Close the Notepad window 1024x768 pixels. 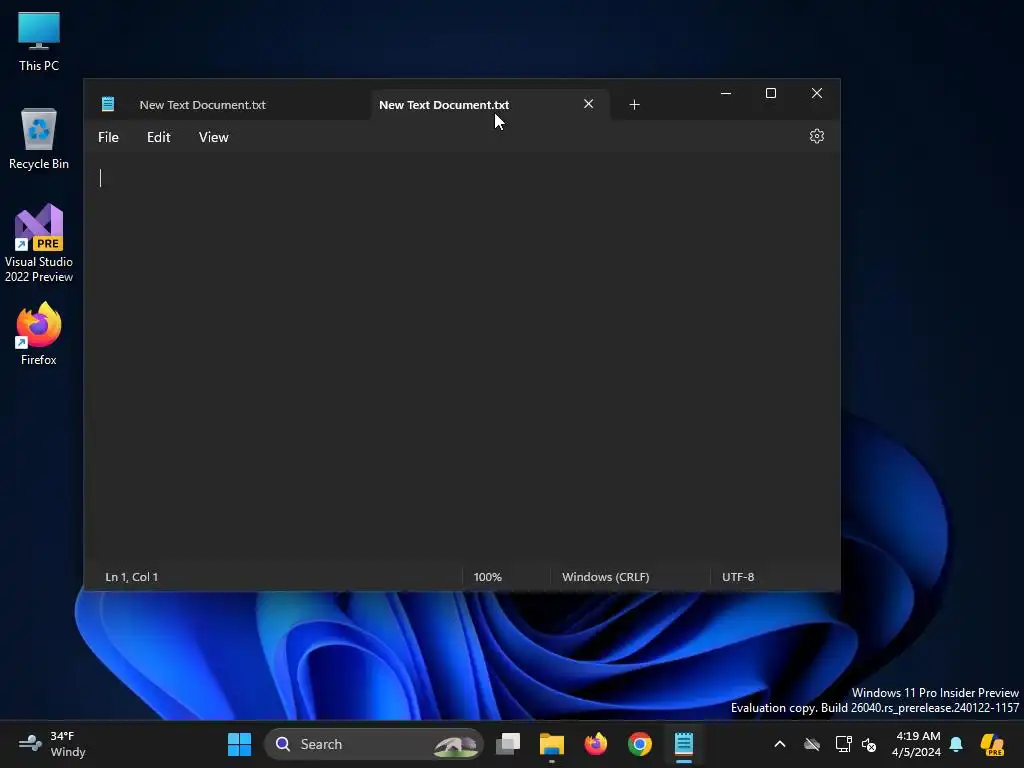[x=816, y=93]
